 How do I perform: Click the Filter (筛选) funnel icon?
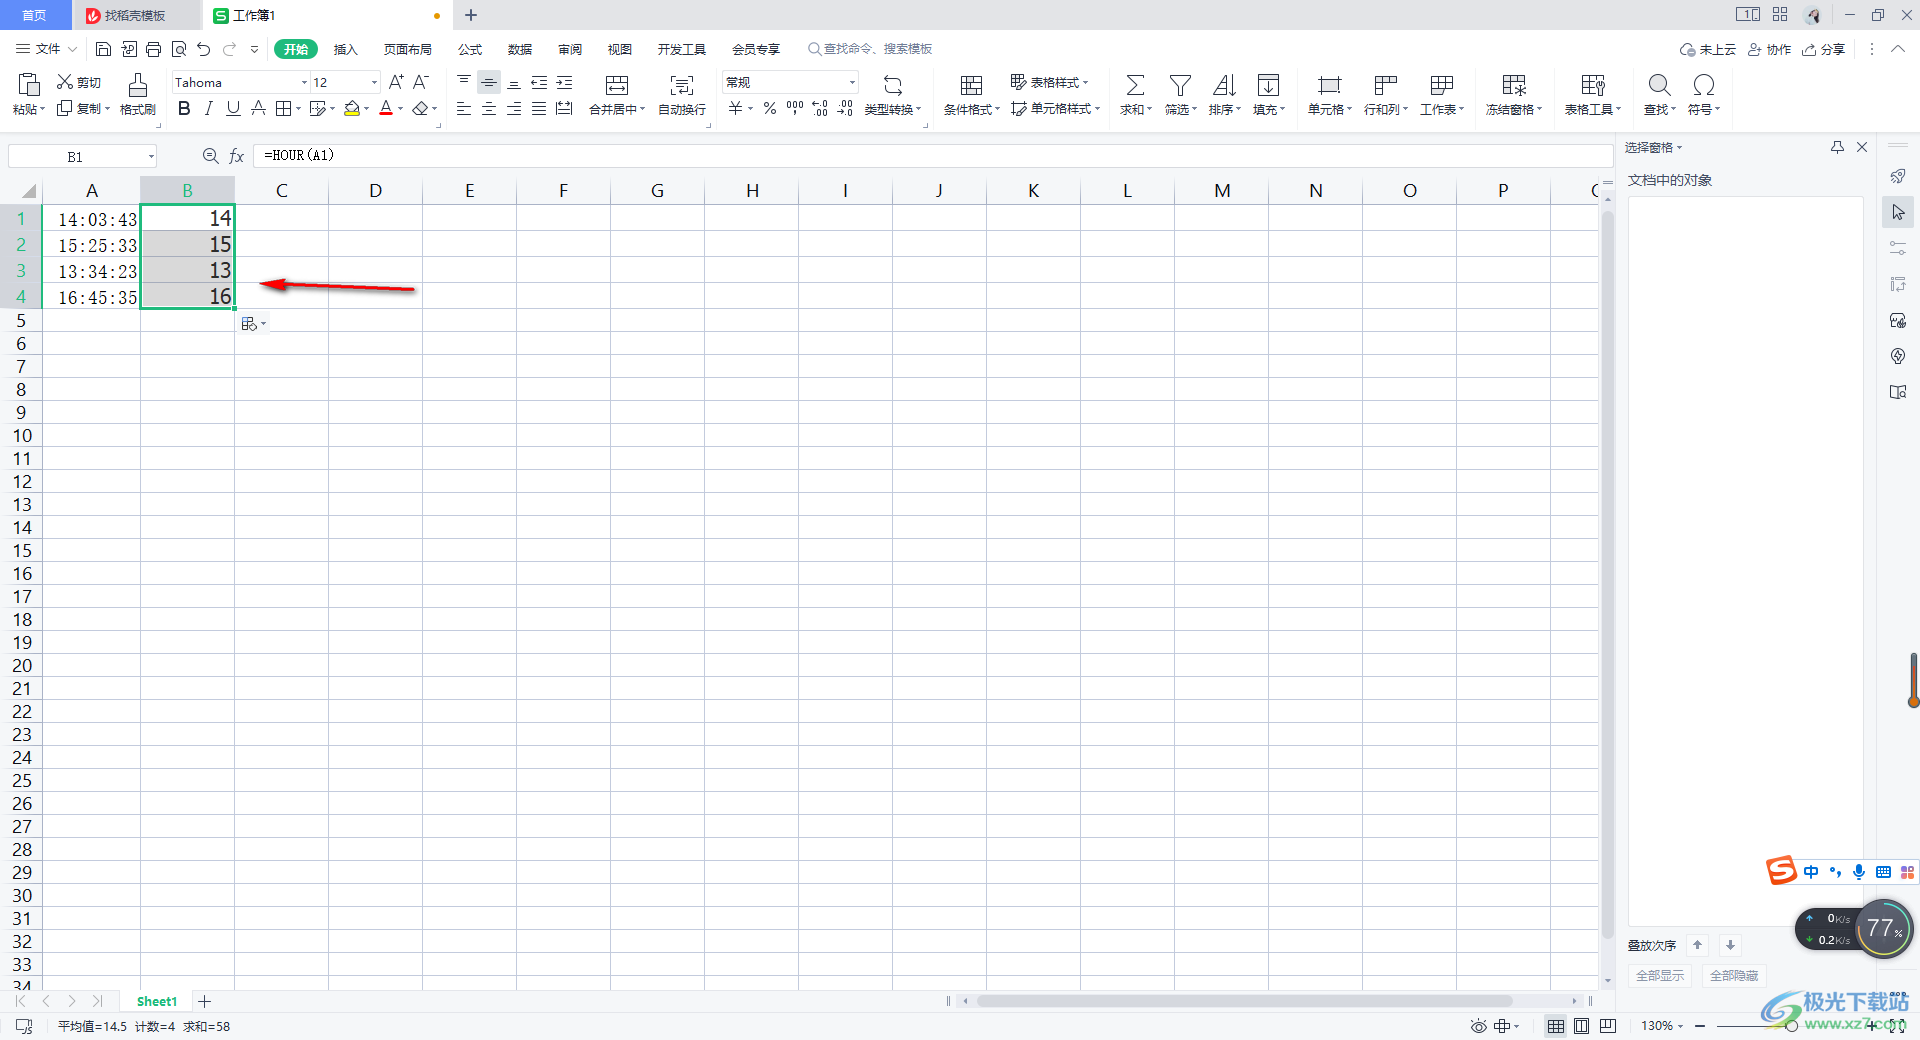1180,85
